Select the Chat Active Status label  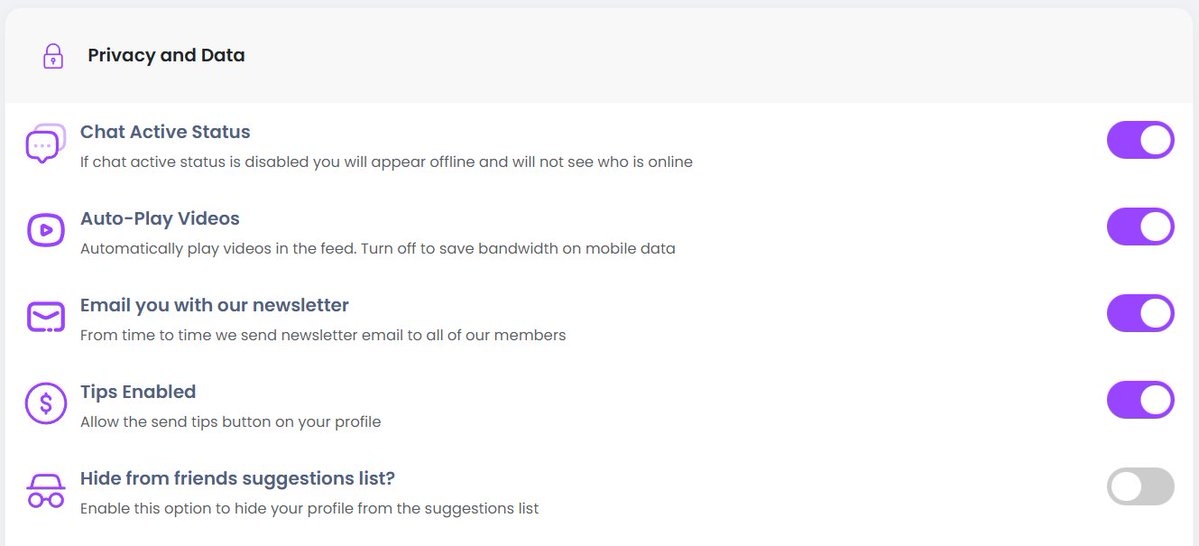pyautogui.click(x=165, y=132)
